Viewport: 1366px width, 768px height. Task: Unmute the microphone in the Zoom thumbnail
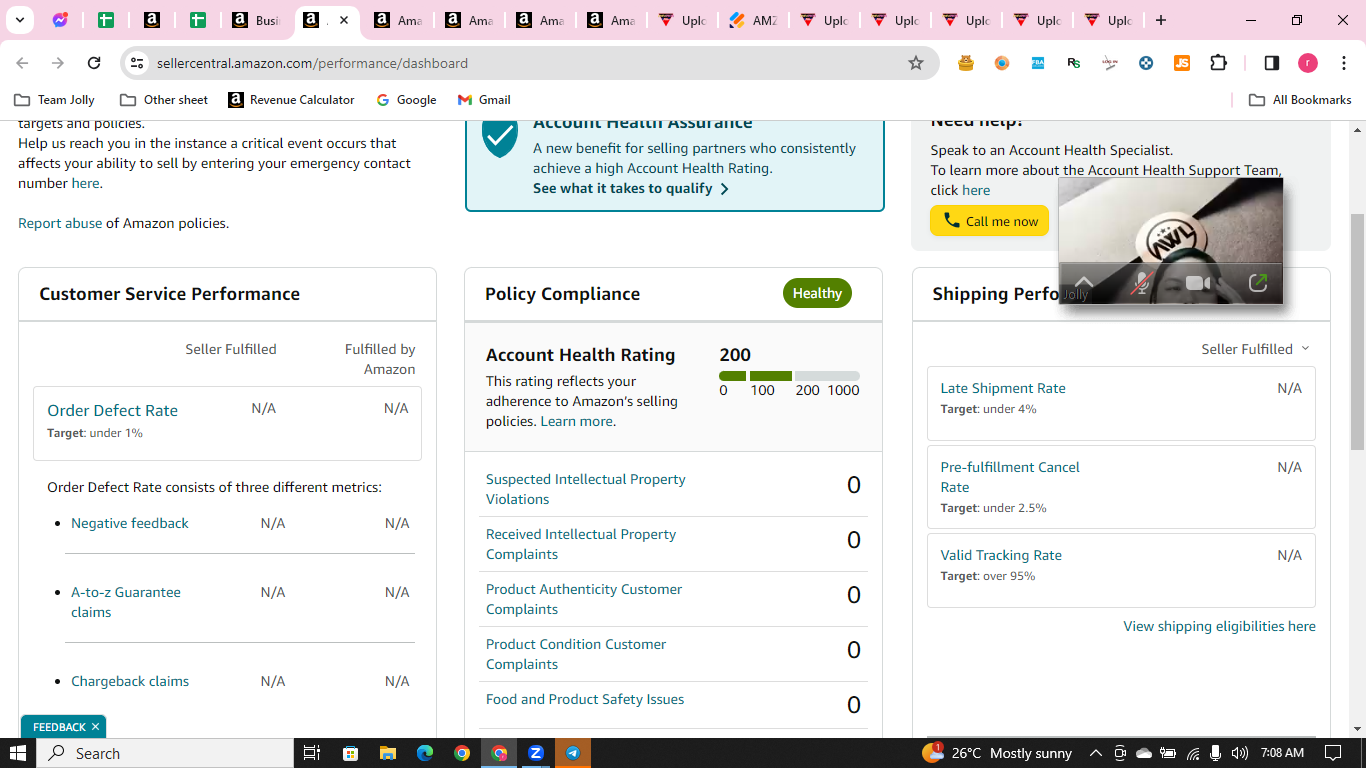point(1140,284)
